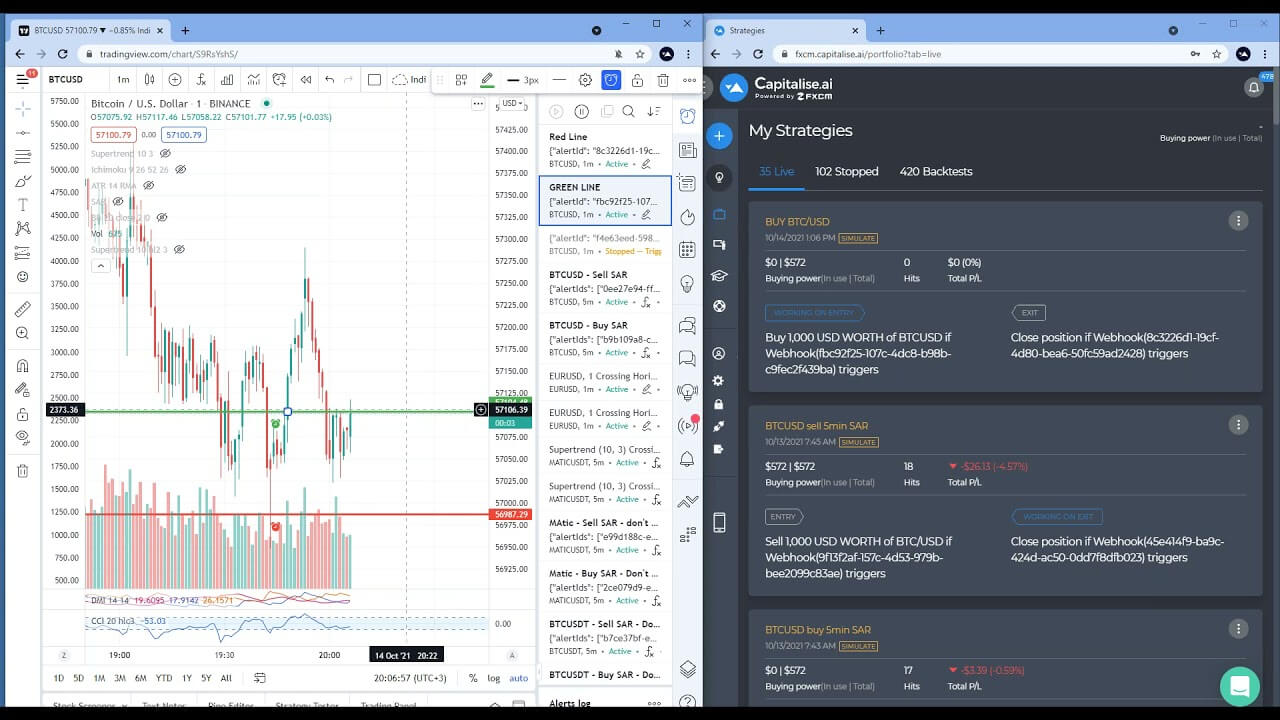1280x720 pixels.
Task: Open indicators fx menu
Action: click(201, 80)
